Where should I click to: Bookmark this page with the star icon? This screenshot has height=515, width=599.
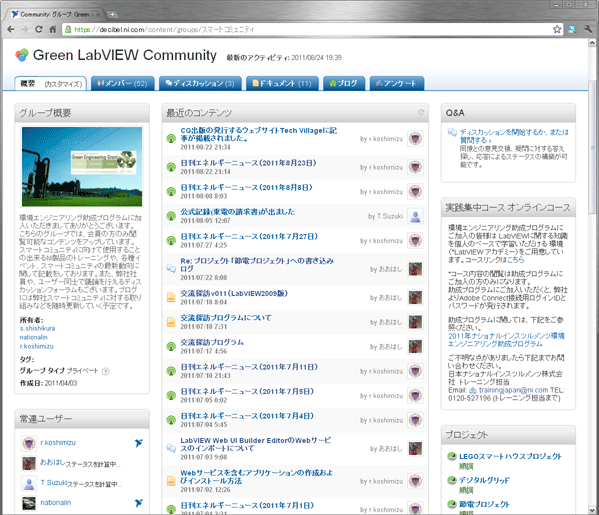557,29
